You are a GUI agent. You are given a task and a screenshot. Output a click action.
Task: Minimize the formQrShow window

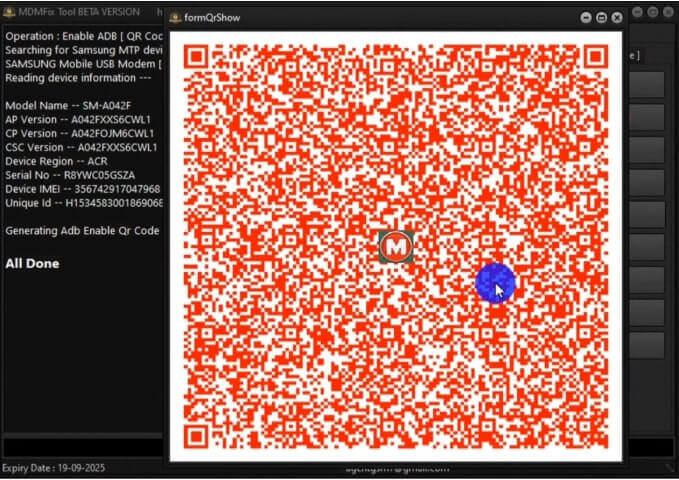(x=585, y=18)
